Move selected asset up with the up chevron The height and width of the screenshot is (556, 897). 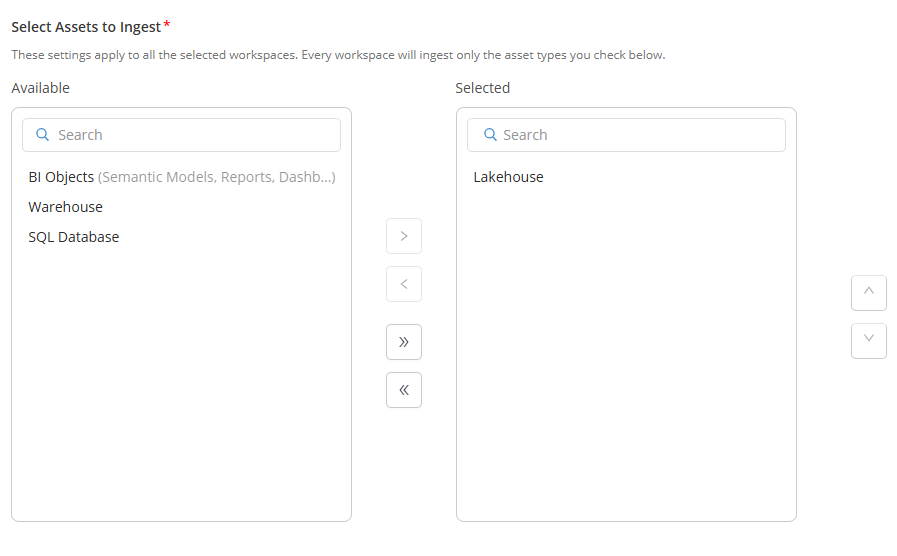[868, 293]
